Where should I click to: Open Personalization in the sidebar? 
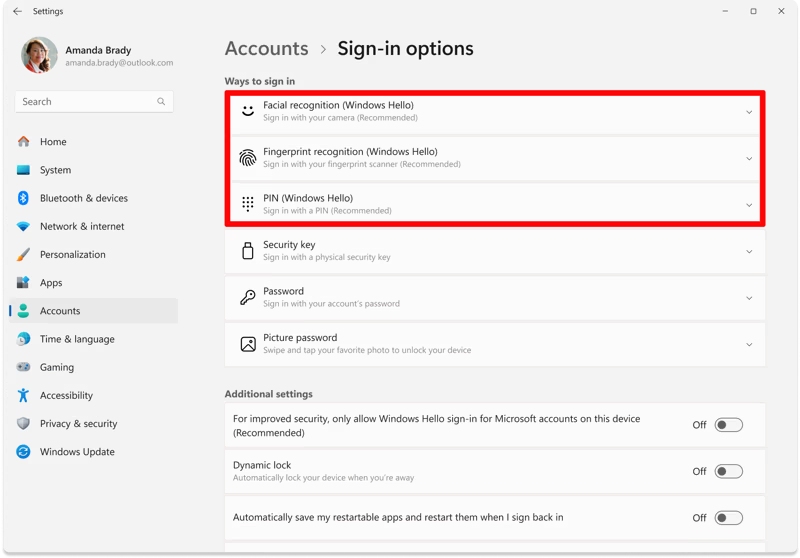coord(72,255)
